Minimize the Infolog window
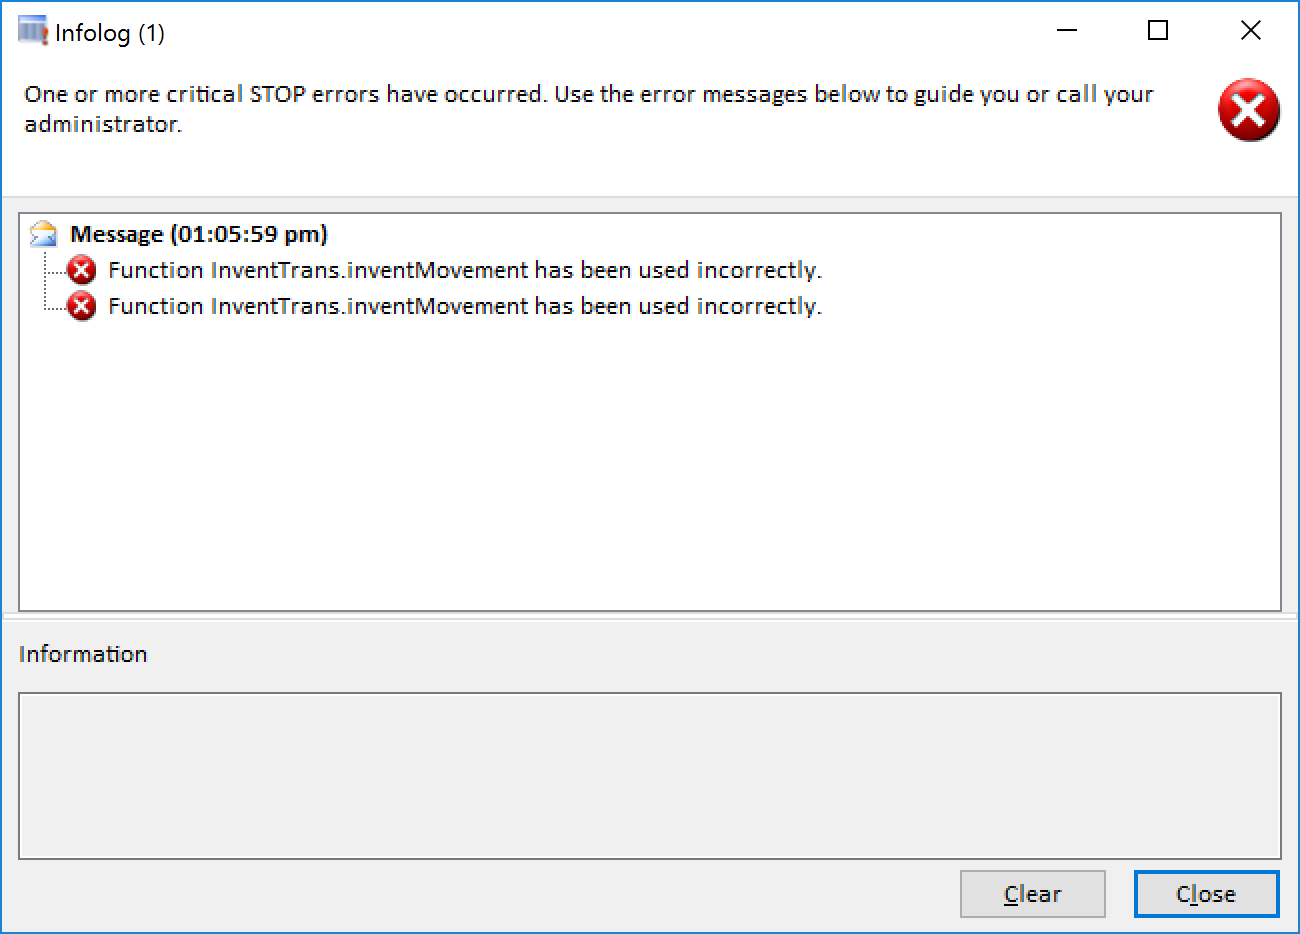Image resolution: width=1300 pixels, height=934 pixels. click(1067, 31)
